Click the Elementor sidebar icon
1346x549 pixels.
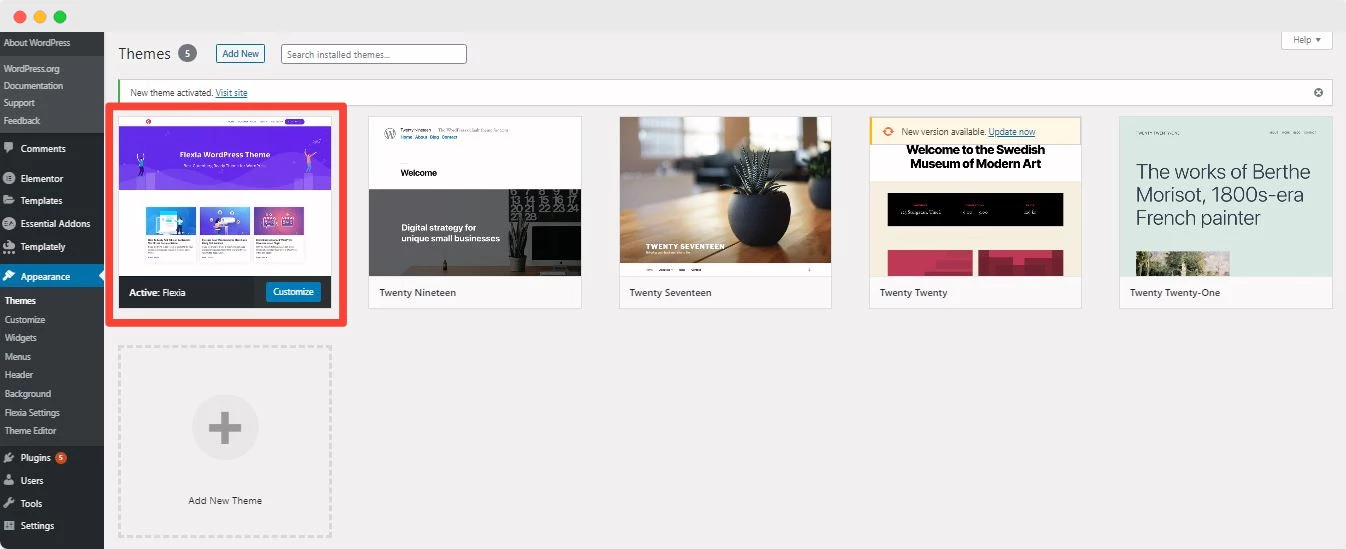9,178
